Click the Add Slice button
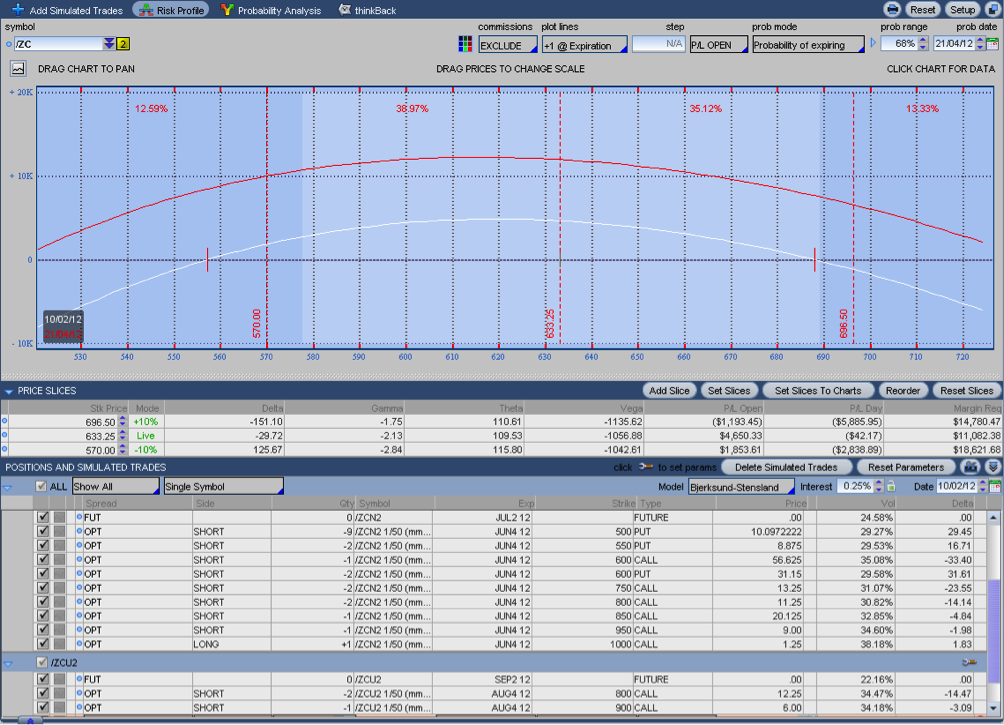The width and height of the screenshot is (1004, 725). pyautogui.click(x=670, y=390)
